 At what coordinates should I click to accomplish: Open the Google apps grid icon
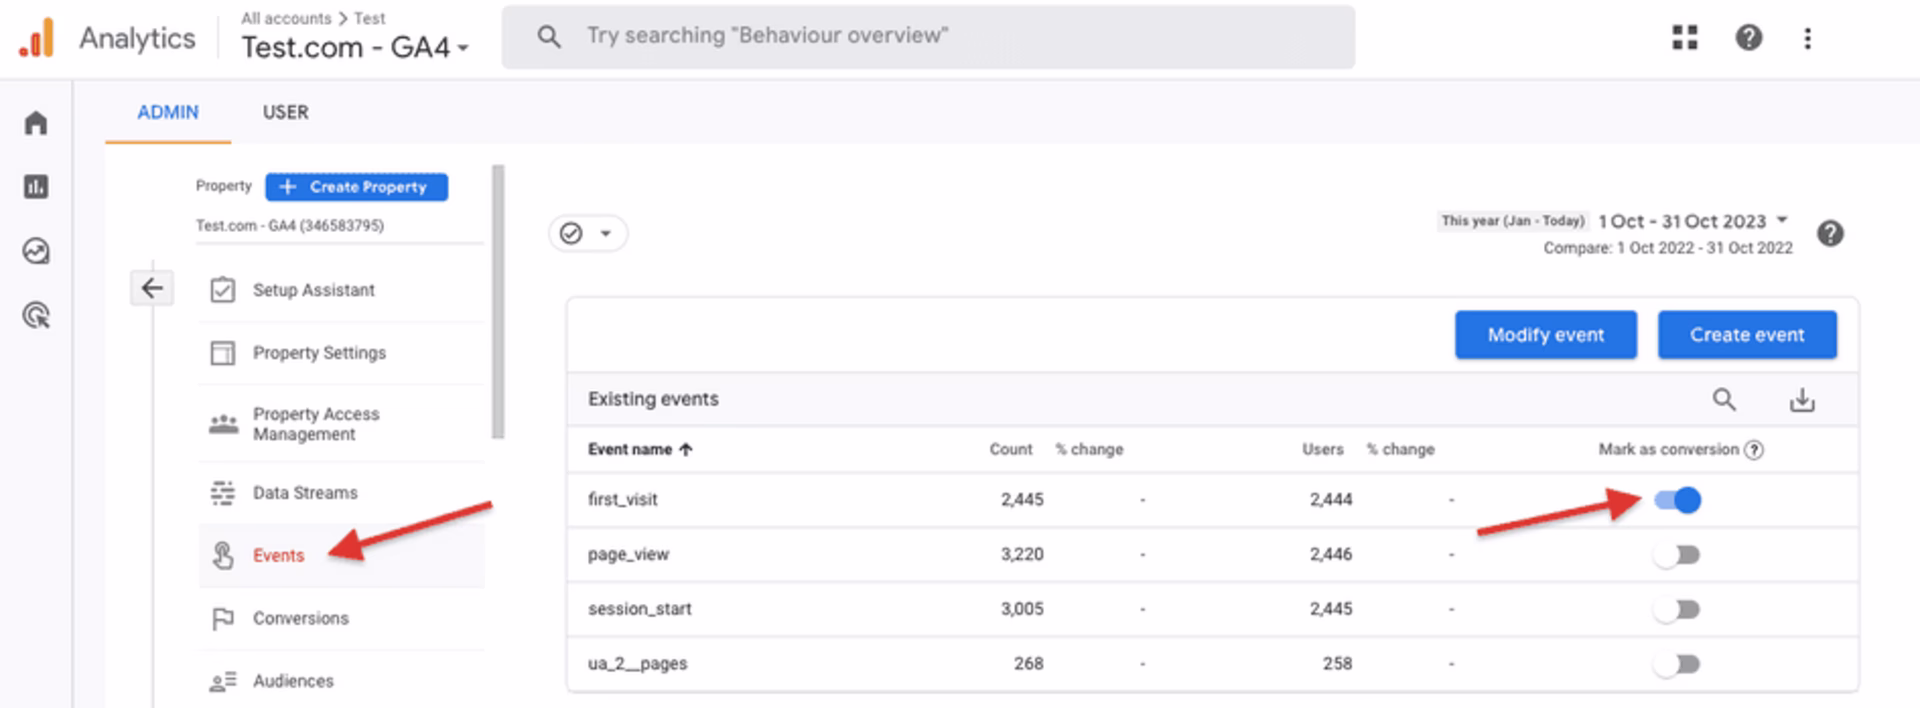(1685, 38)
